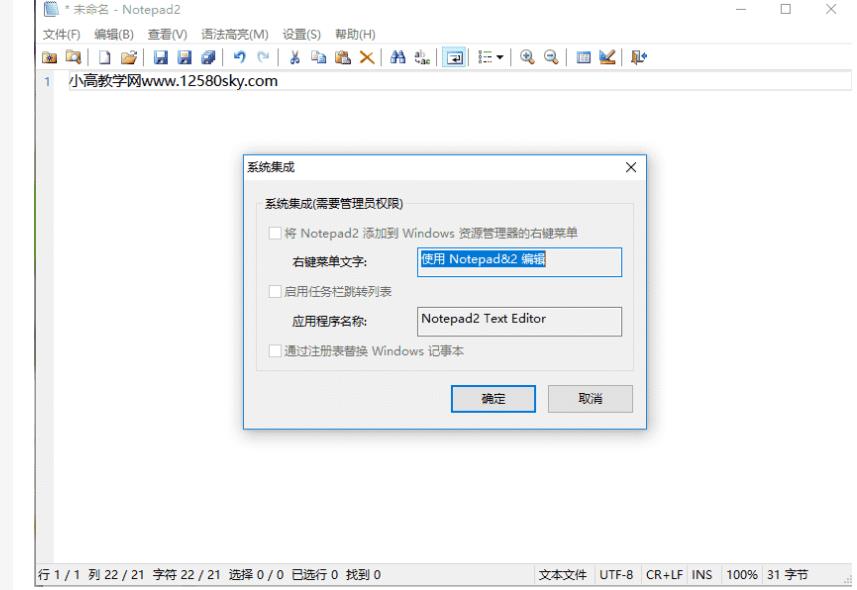The height and width of the screenshot is (590, 857).
Task: Paste from clipboard toolbar icon
Action: [343, 57]
